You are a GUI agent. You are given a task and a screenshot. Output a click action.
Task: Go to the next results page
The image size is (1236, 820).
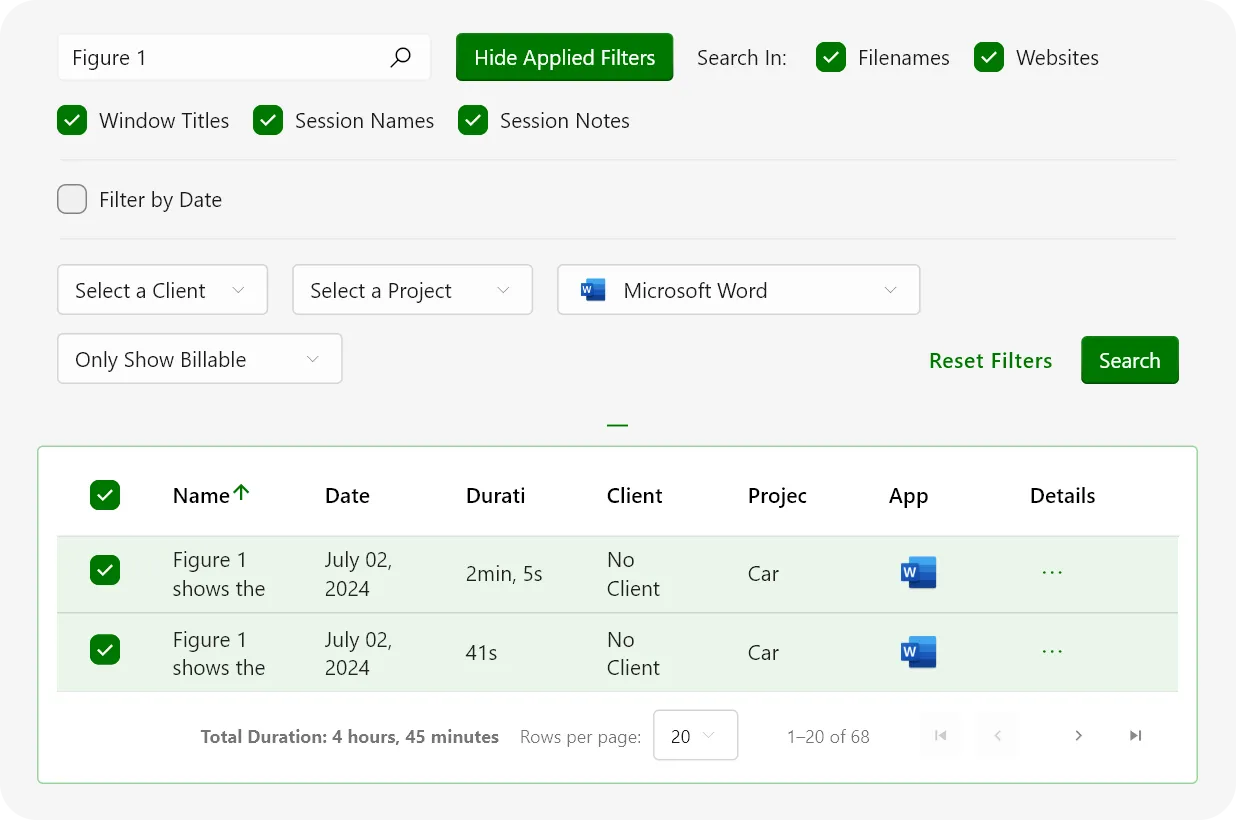pyautogui.click(x=1078, y=736)
